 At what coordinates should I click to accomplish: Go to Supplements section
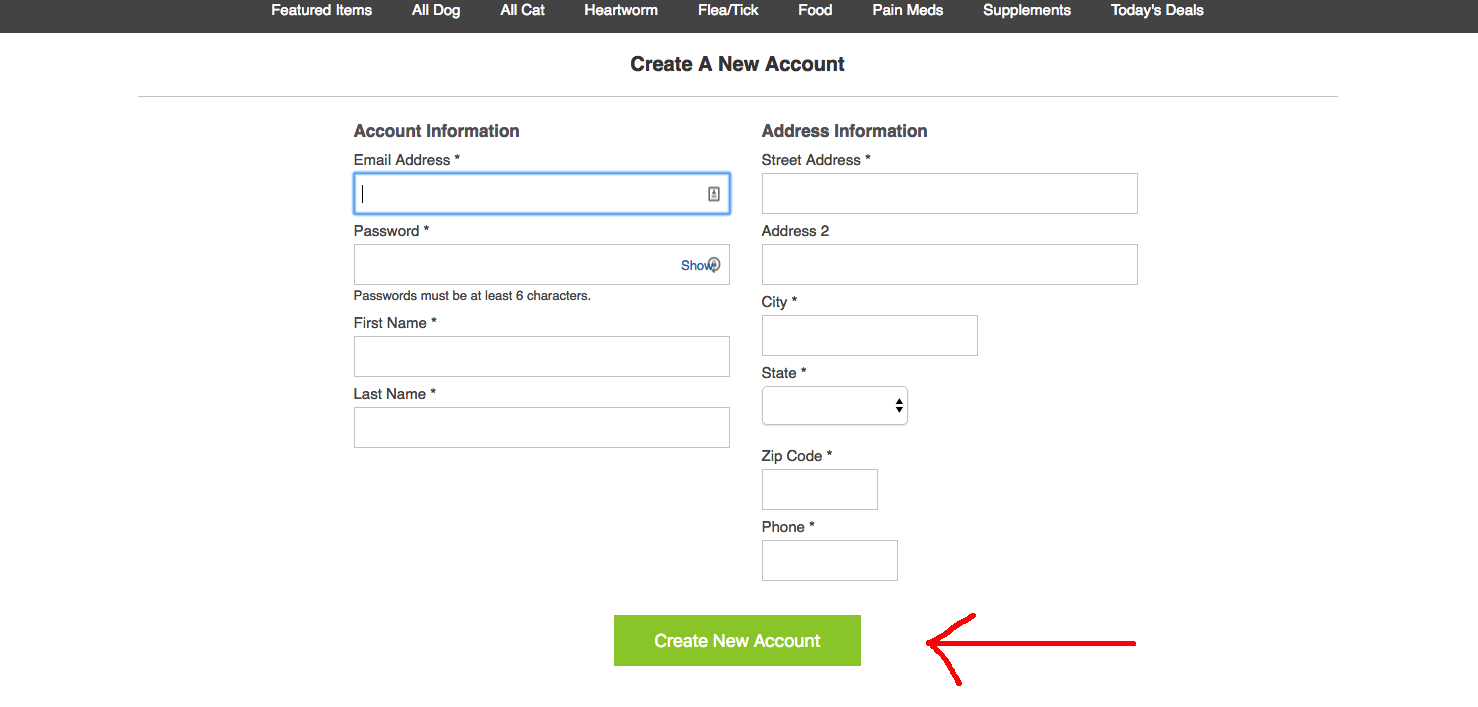pyautogui.click(x=1027, y=11)
